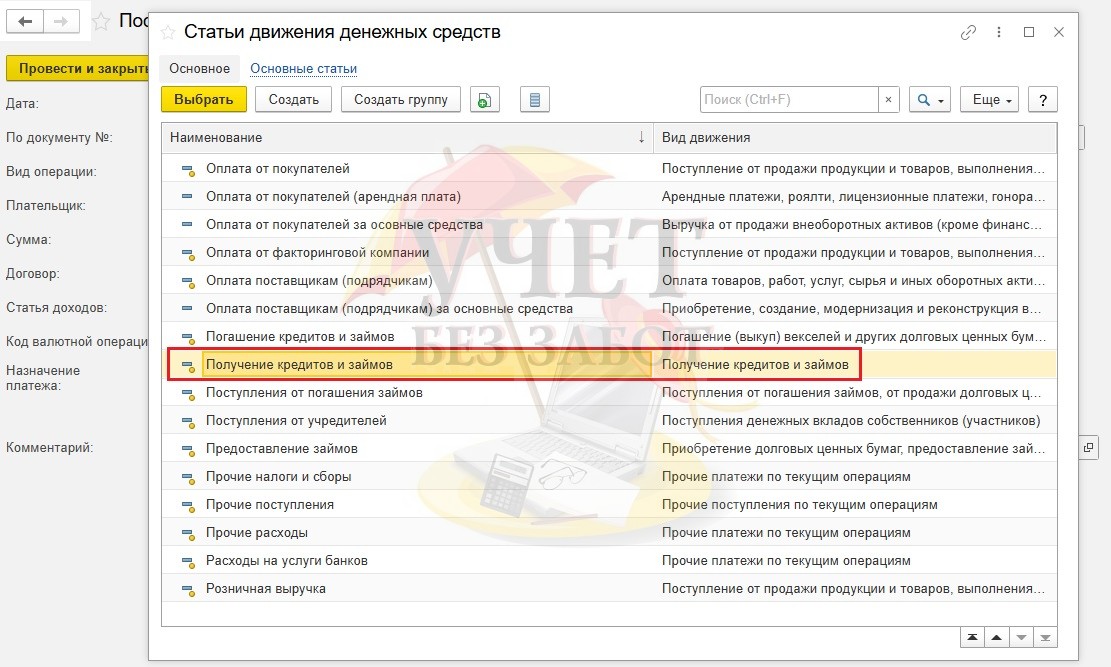Open help with the question mark button
The height and width of the screenshot is (667, 1111).
coord(1042,99)
